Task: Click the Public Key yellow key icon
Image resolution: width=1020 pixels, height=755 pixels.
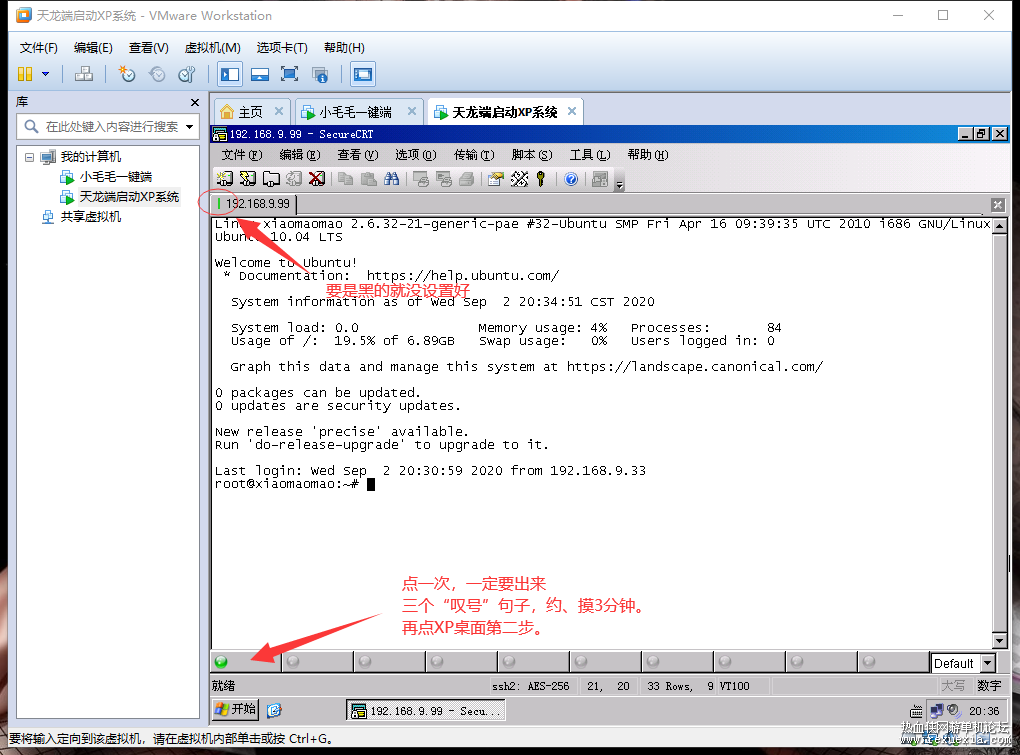Action: (541, 179)
